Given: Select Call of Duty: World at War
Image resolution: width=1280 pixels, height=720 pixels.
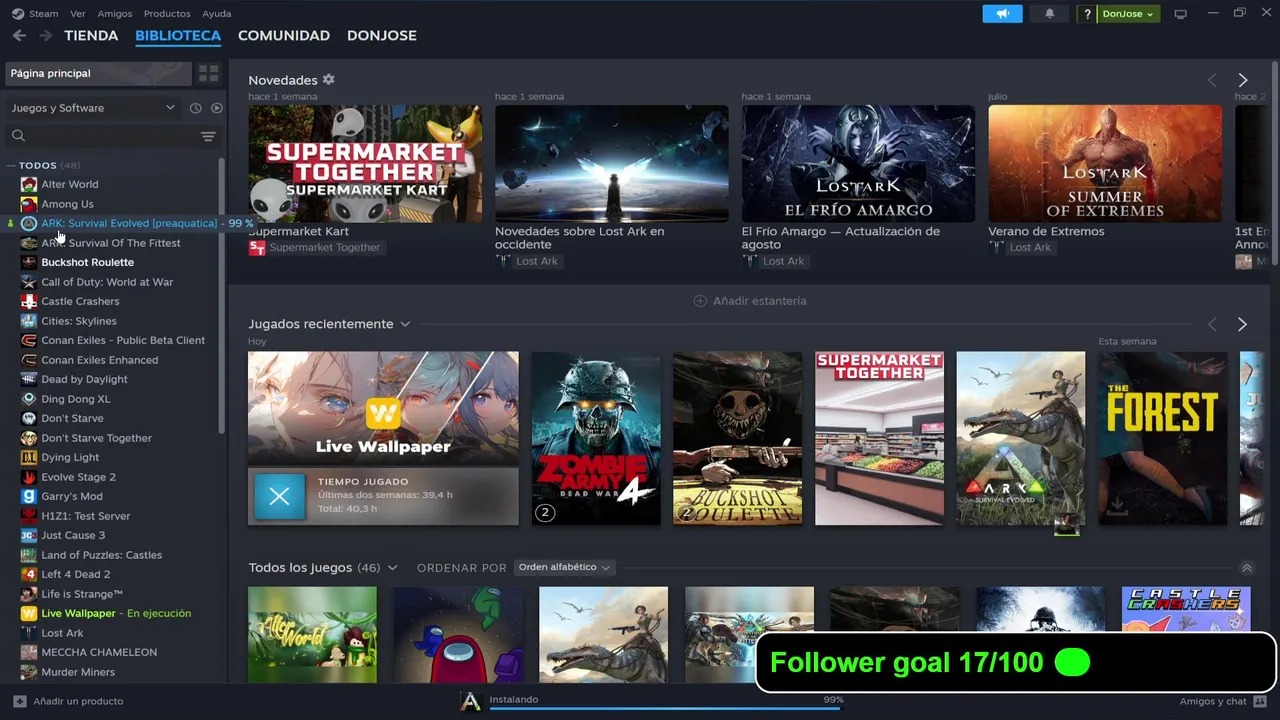Looking at the screenshot, I should [x=107, y=282].
